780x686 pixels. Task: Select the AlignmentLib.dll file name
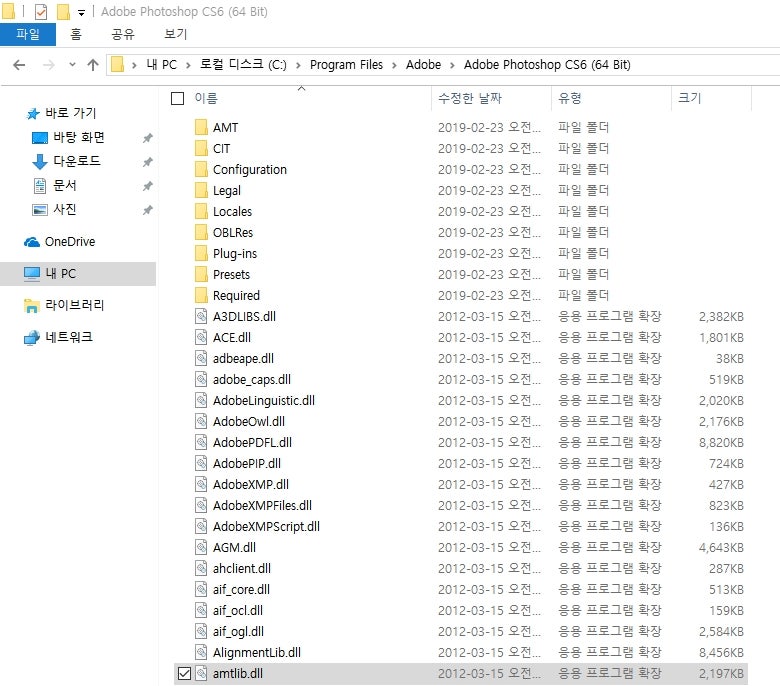point(257,652)
